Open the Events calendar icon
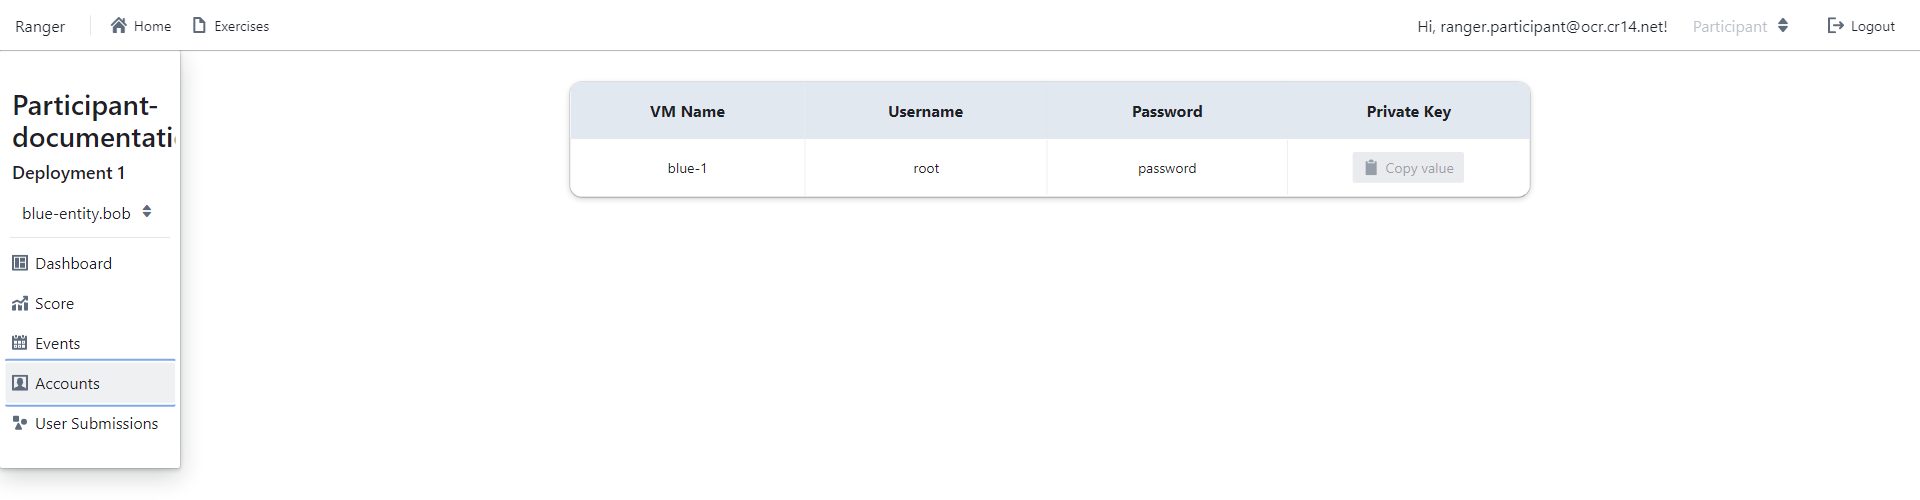The image size is (1920, 500). pyautogui.click(x=20, y=343)
